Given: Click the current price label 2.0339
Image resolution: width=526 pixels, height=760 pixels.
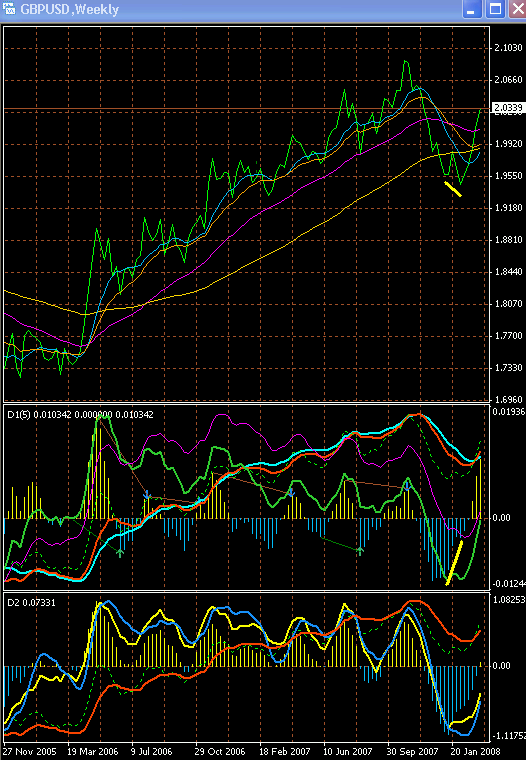Looking at the screenshot, I should point(508,108).
